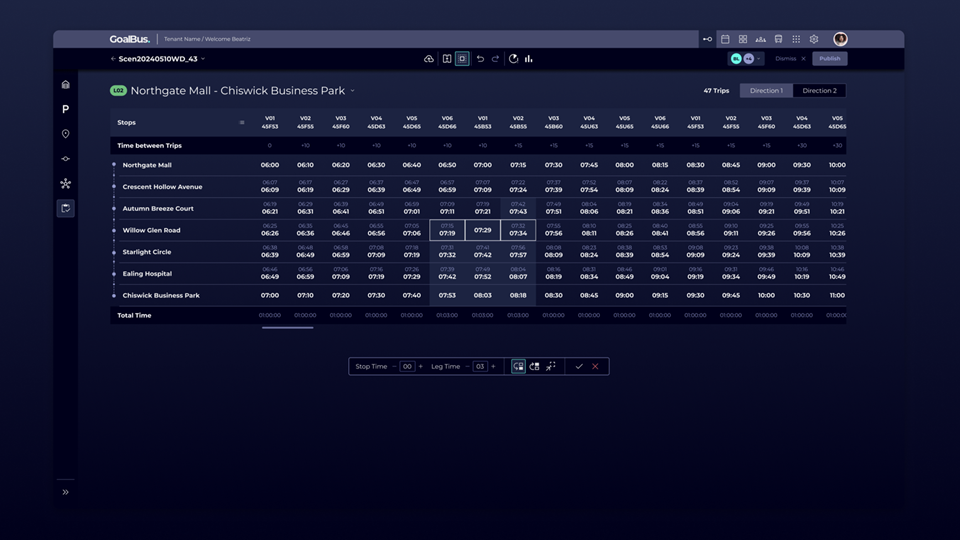Viewport: 960px width, 540px height.
Task: Go back using the arrow beside the scenario name
Action: [x=113, y=59]
